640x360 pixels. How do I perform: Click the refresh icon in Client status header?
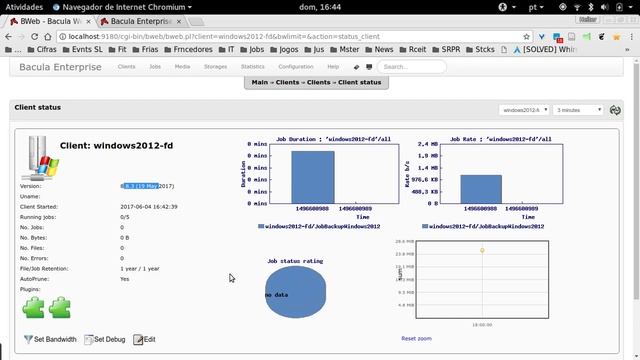(615, 110)
